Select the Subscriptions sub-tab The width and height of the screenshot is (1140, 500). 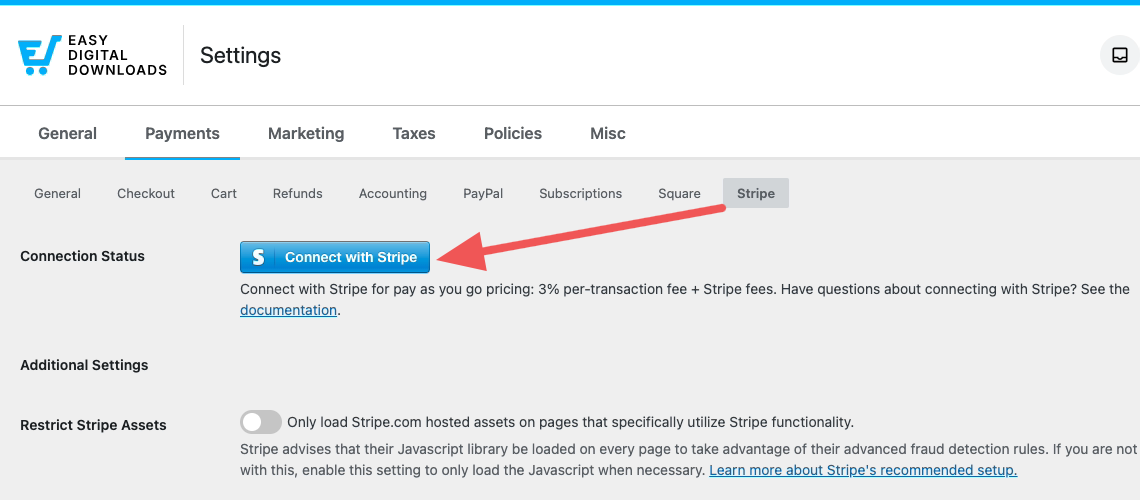581,193
